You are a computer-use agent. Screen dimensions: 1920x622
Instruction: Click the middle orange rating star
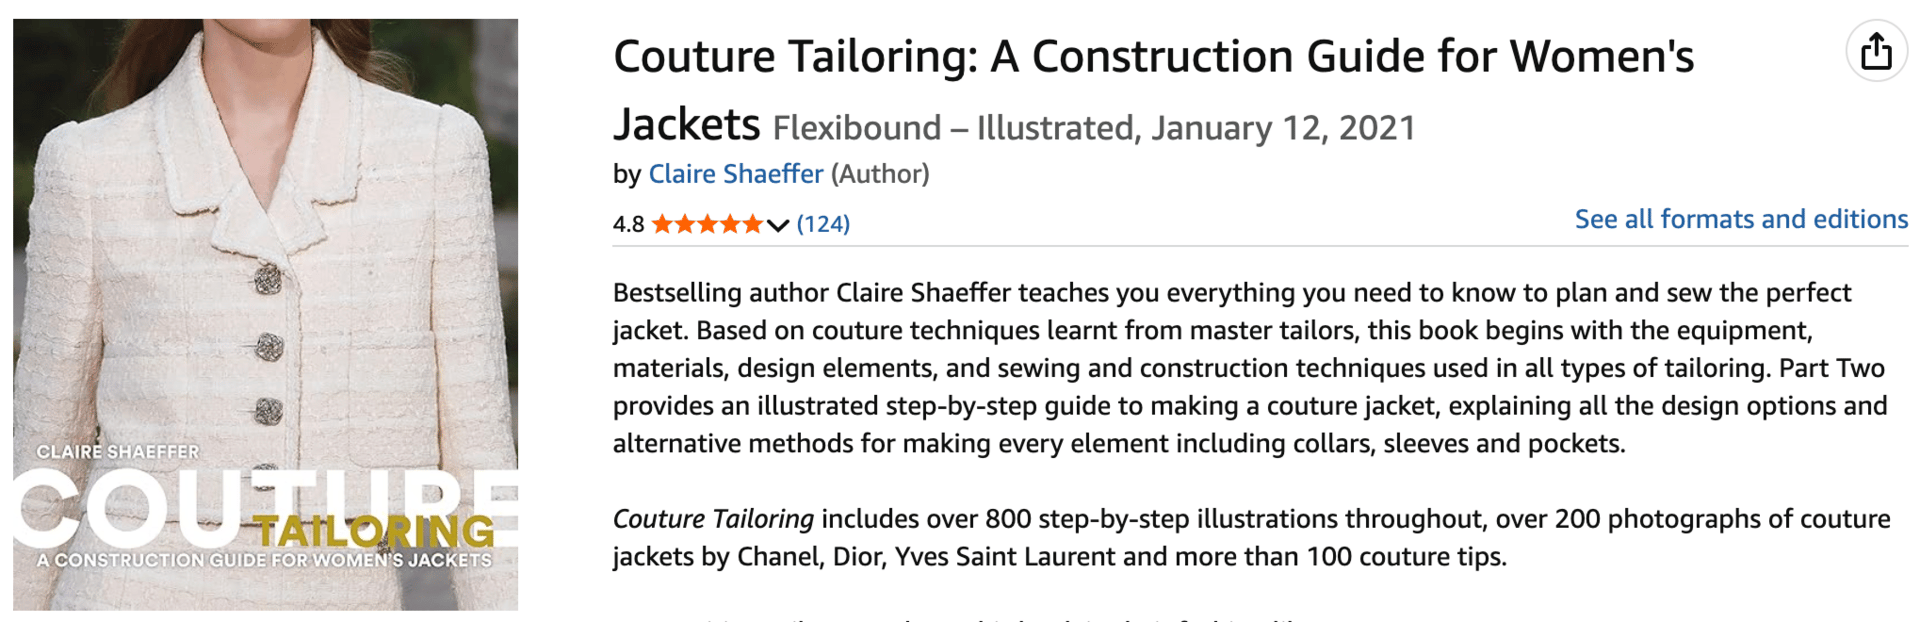(707, 224)
